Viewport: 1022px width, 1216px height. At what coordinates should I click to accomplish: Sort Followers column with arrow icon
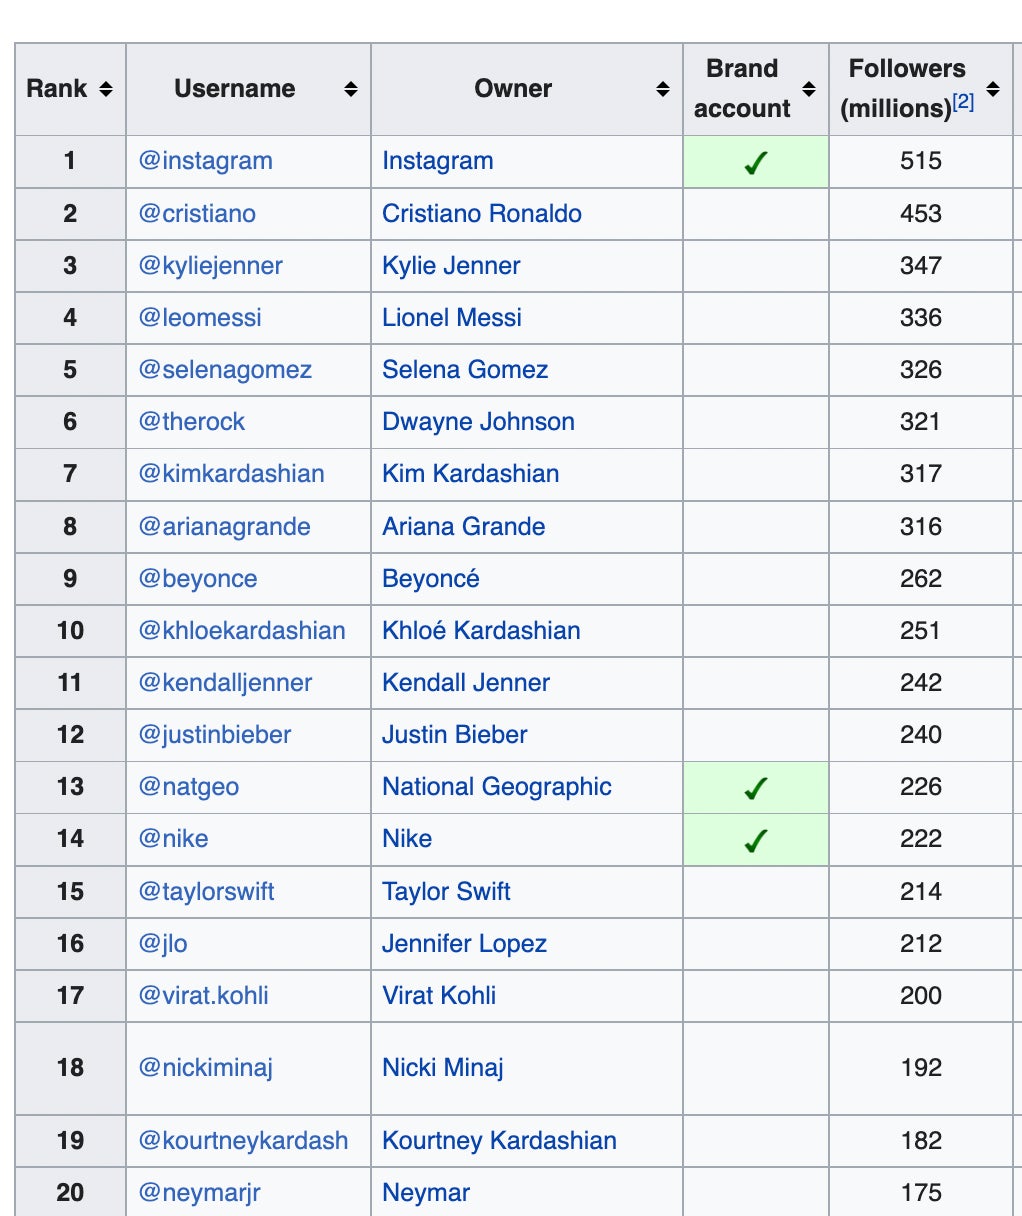coord(993,89)
